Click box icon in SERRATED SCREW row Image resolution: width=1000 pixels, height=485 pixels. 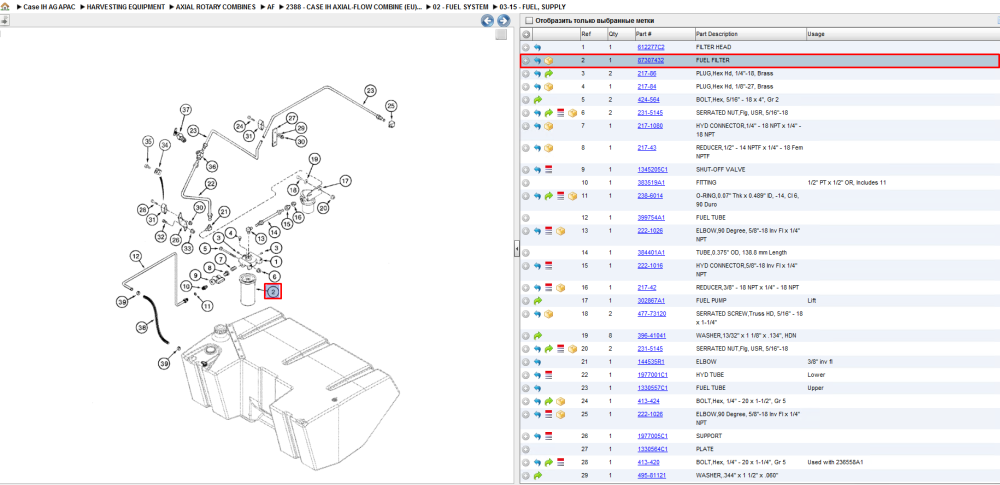pyautogui.click(x=548, y=314)
